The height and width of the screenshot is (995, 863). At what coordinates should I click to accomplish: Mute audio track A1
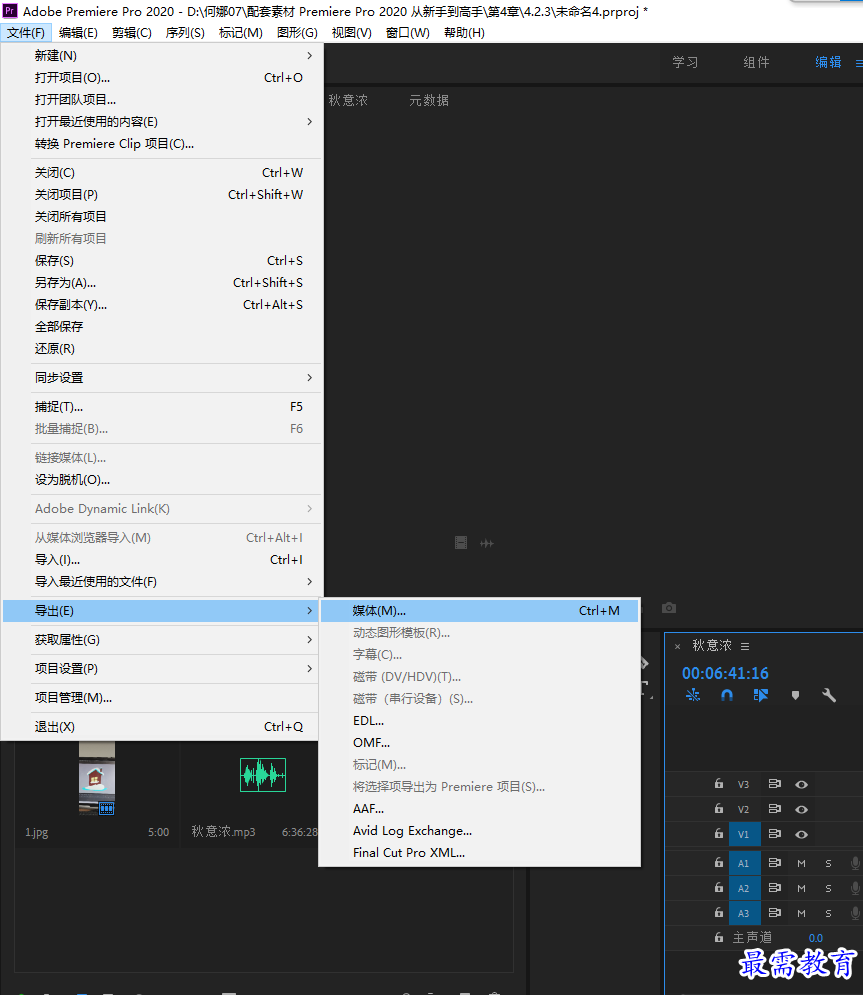click(801, 863)
